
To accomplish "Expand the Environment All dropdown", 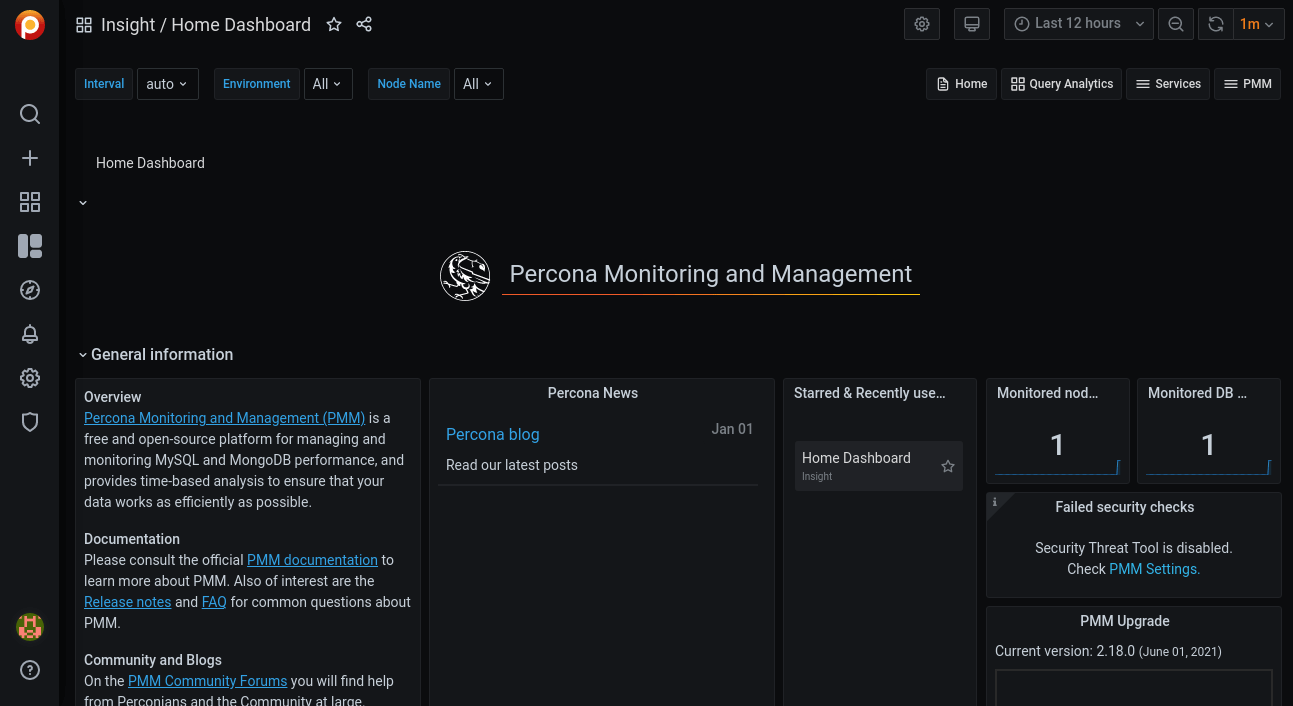I will coord(327,84).
